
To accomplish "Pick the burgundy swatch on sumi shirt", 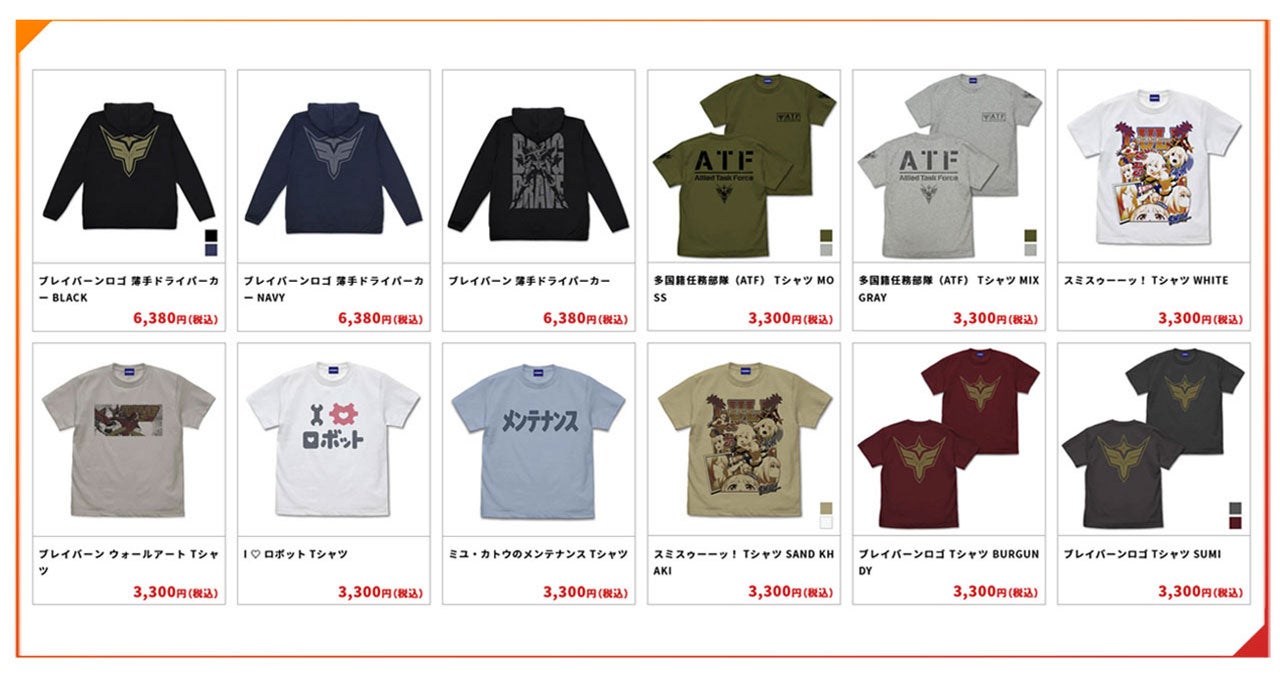I will pos(1236,523).
